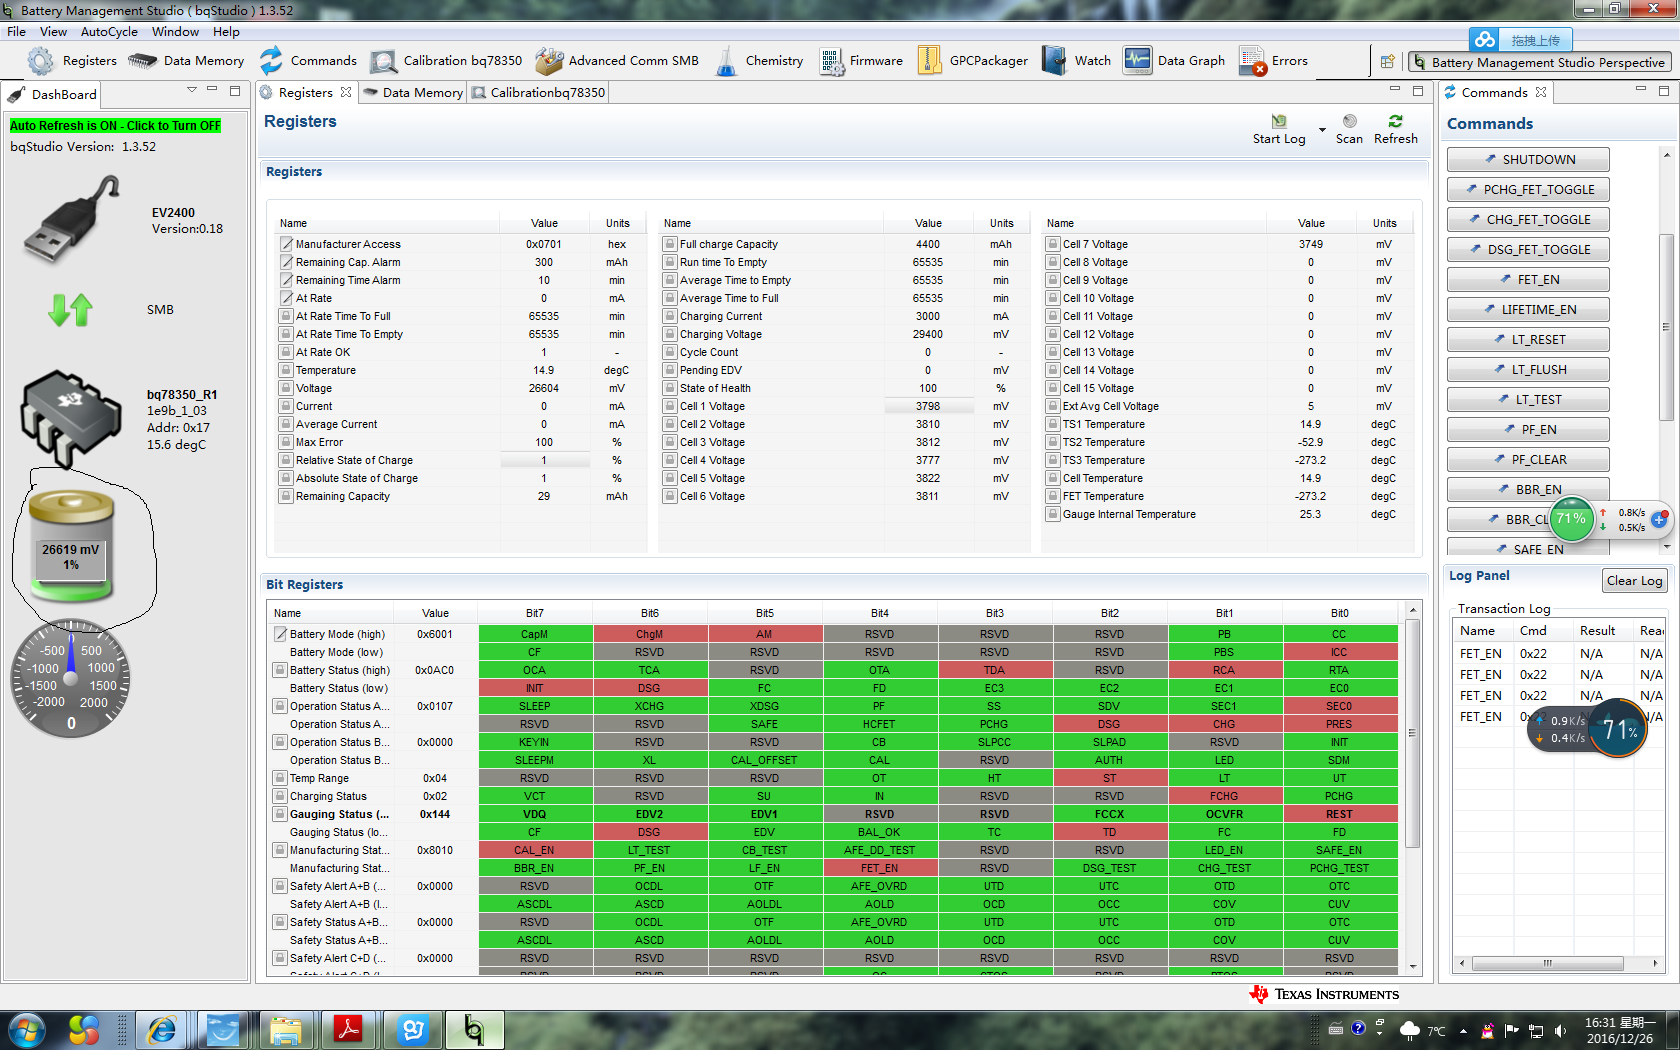Click the Refresh icon in Registers

tap(1396, 121)
